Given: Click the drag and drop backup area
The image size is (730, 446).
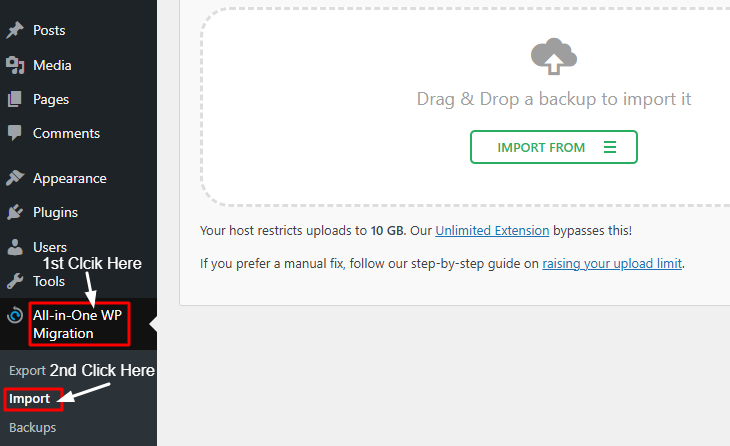Looking at the screenshot, I should [x=553, y=100].
